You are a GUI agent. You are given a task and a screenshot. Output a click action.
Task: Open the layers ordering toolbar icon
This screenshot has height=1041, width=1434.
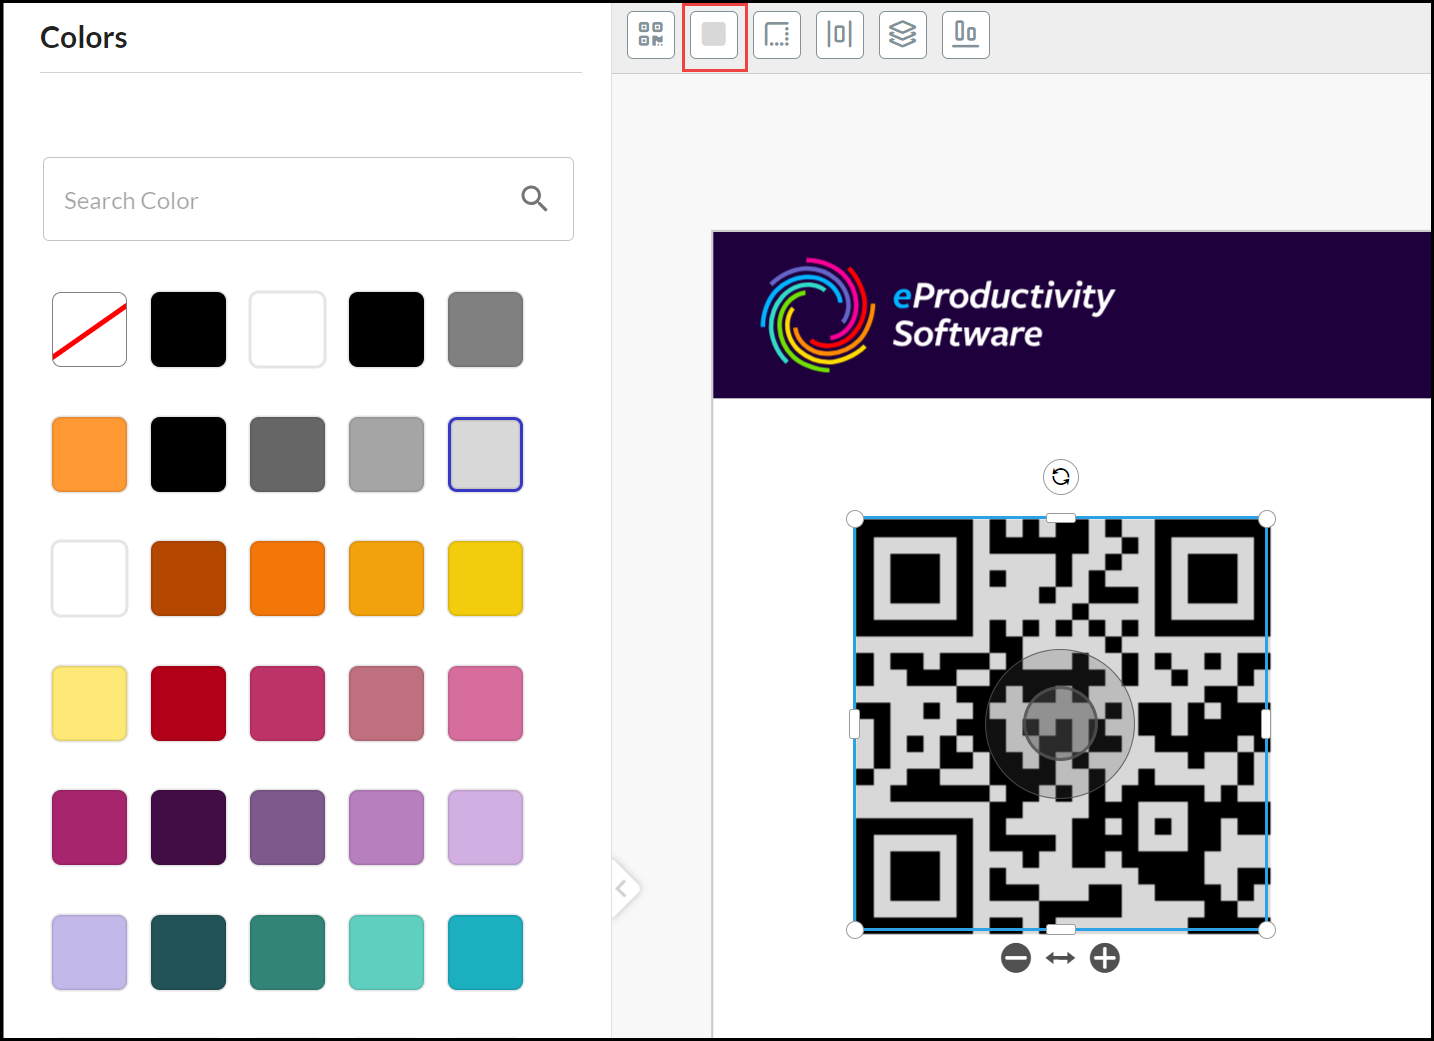pyautogui.click(x=903, y=35)
